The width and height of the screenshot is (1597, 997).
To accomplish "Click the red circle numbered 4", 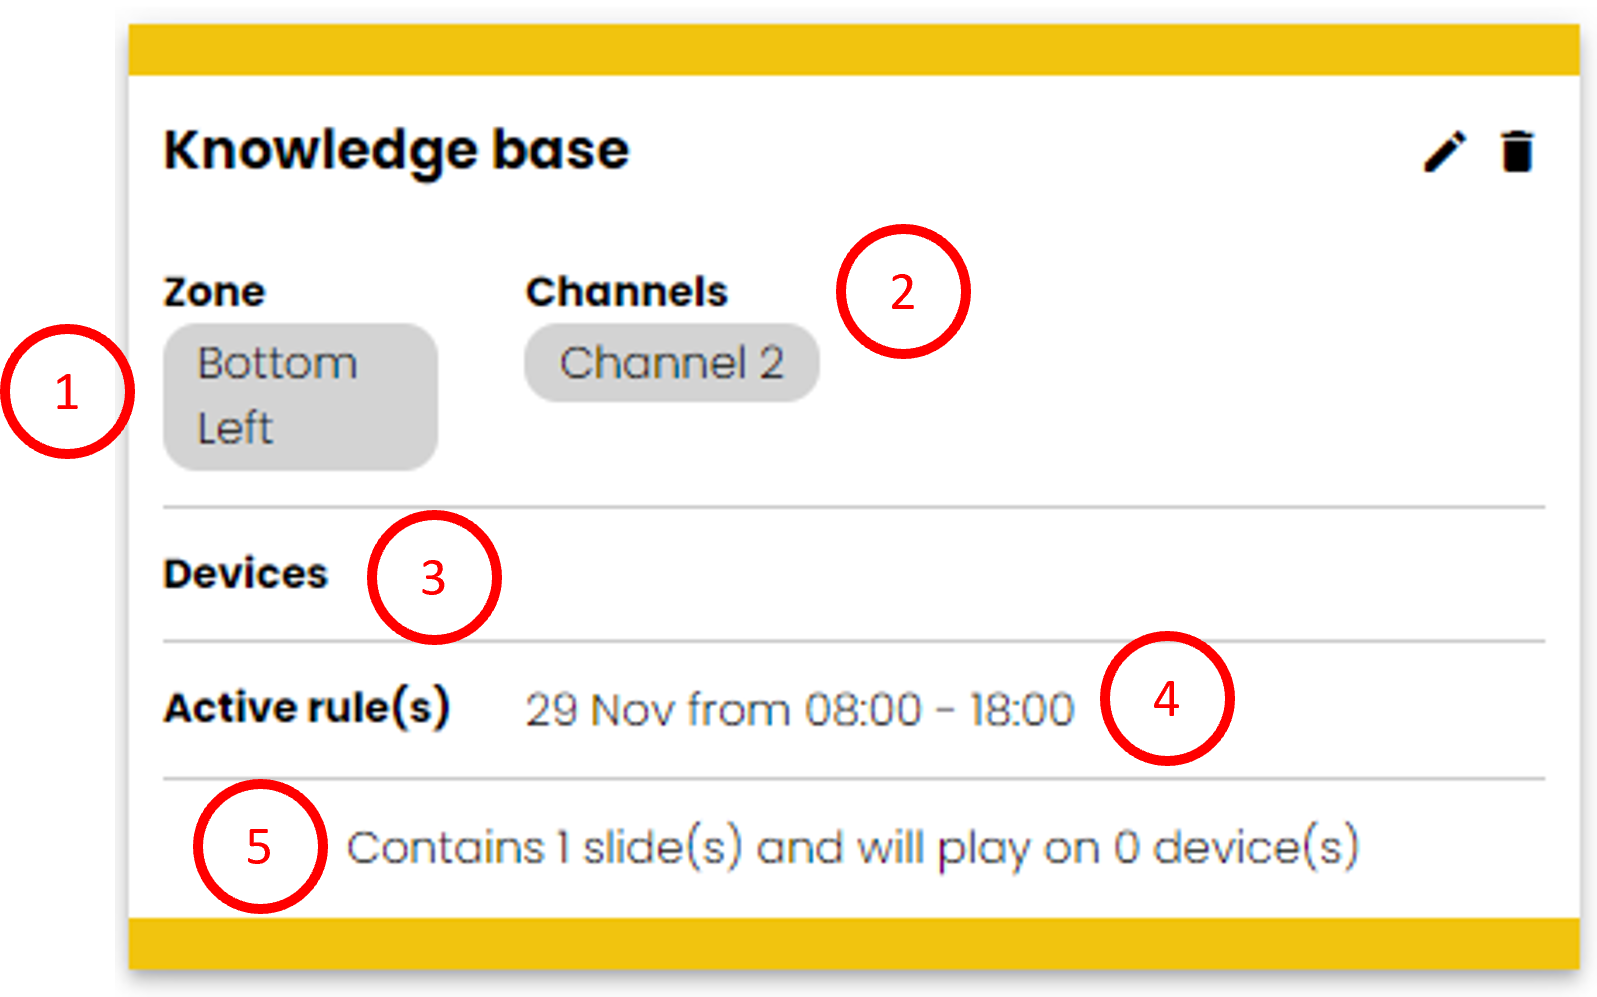I will (1167, 698).
